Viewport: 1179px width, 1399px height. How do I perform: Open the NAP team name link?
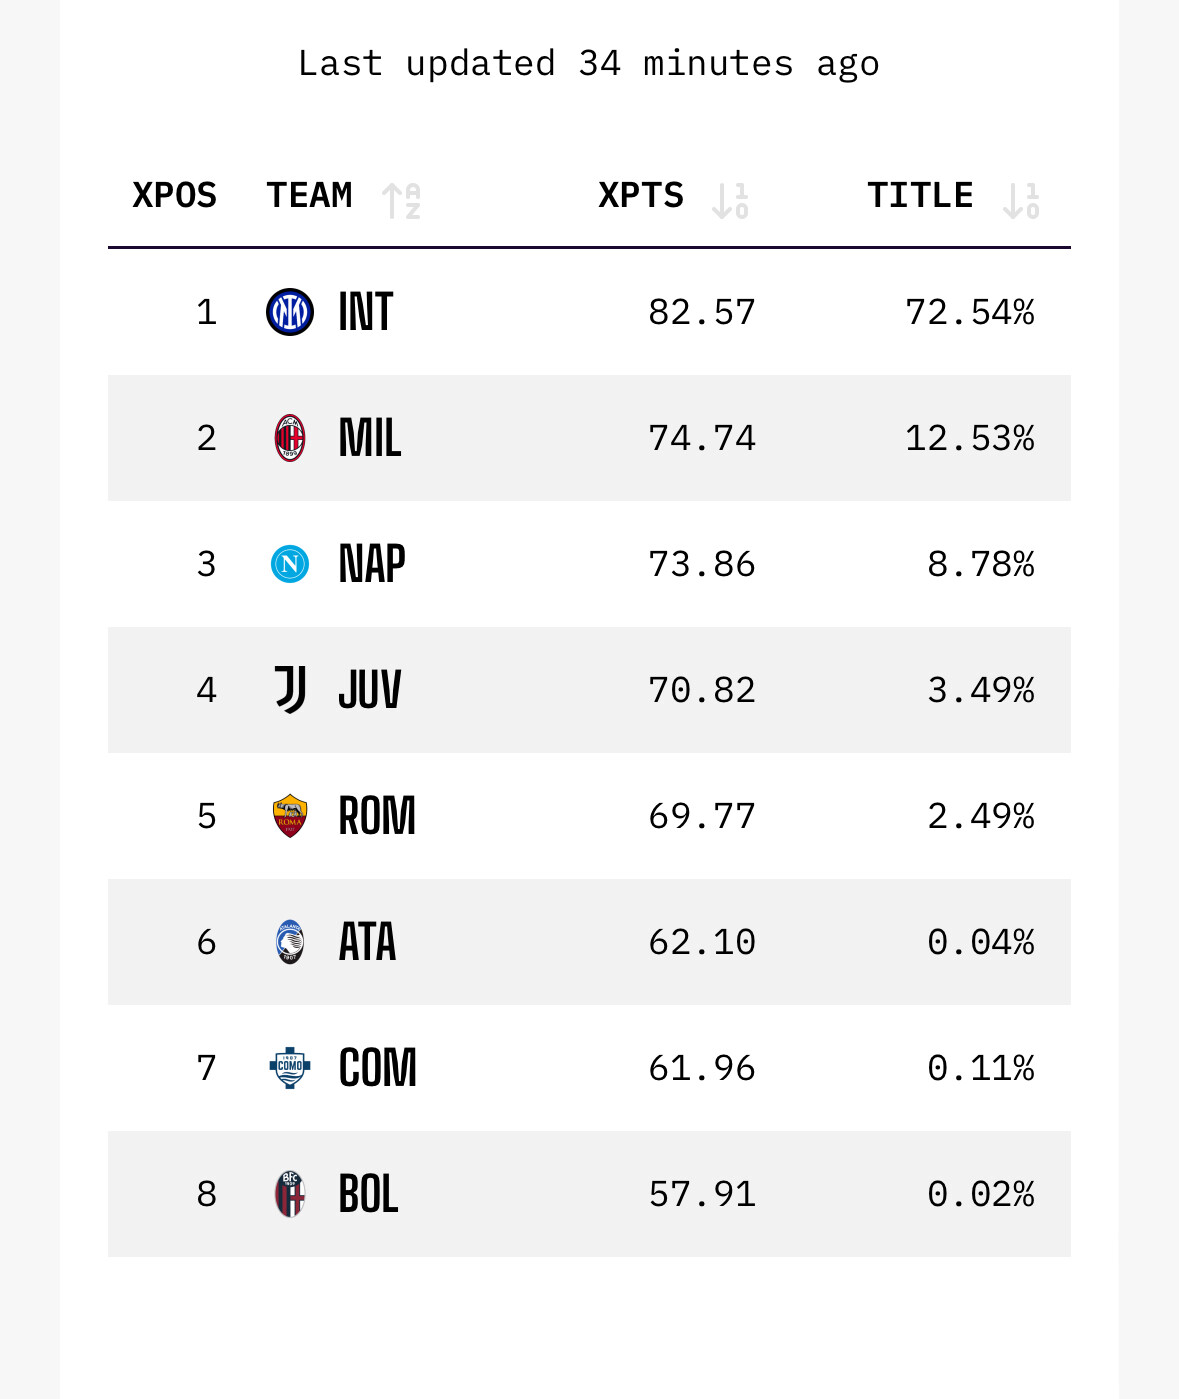[x=372, y=564]
